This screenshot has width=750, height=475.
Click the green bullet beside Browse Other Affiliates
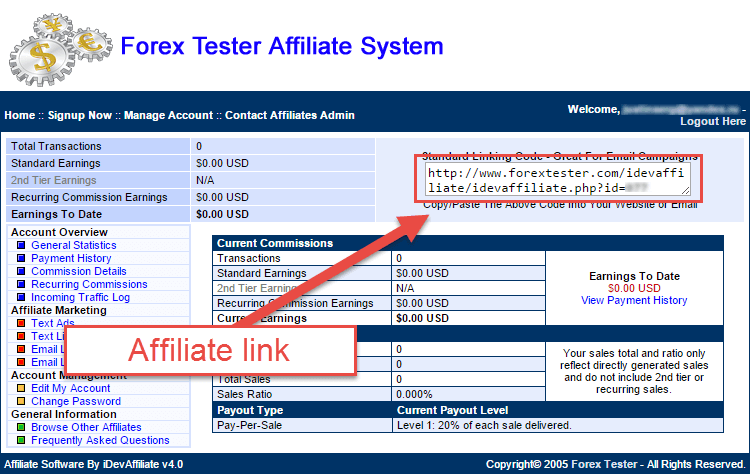pos(21,427)
